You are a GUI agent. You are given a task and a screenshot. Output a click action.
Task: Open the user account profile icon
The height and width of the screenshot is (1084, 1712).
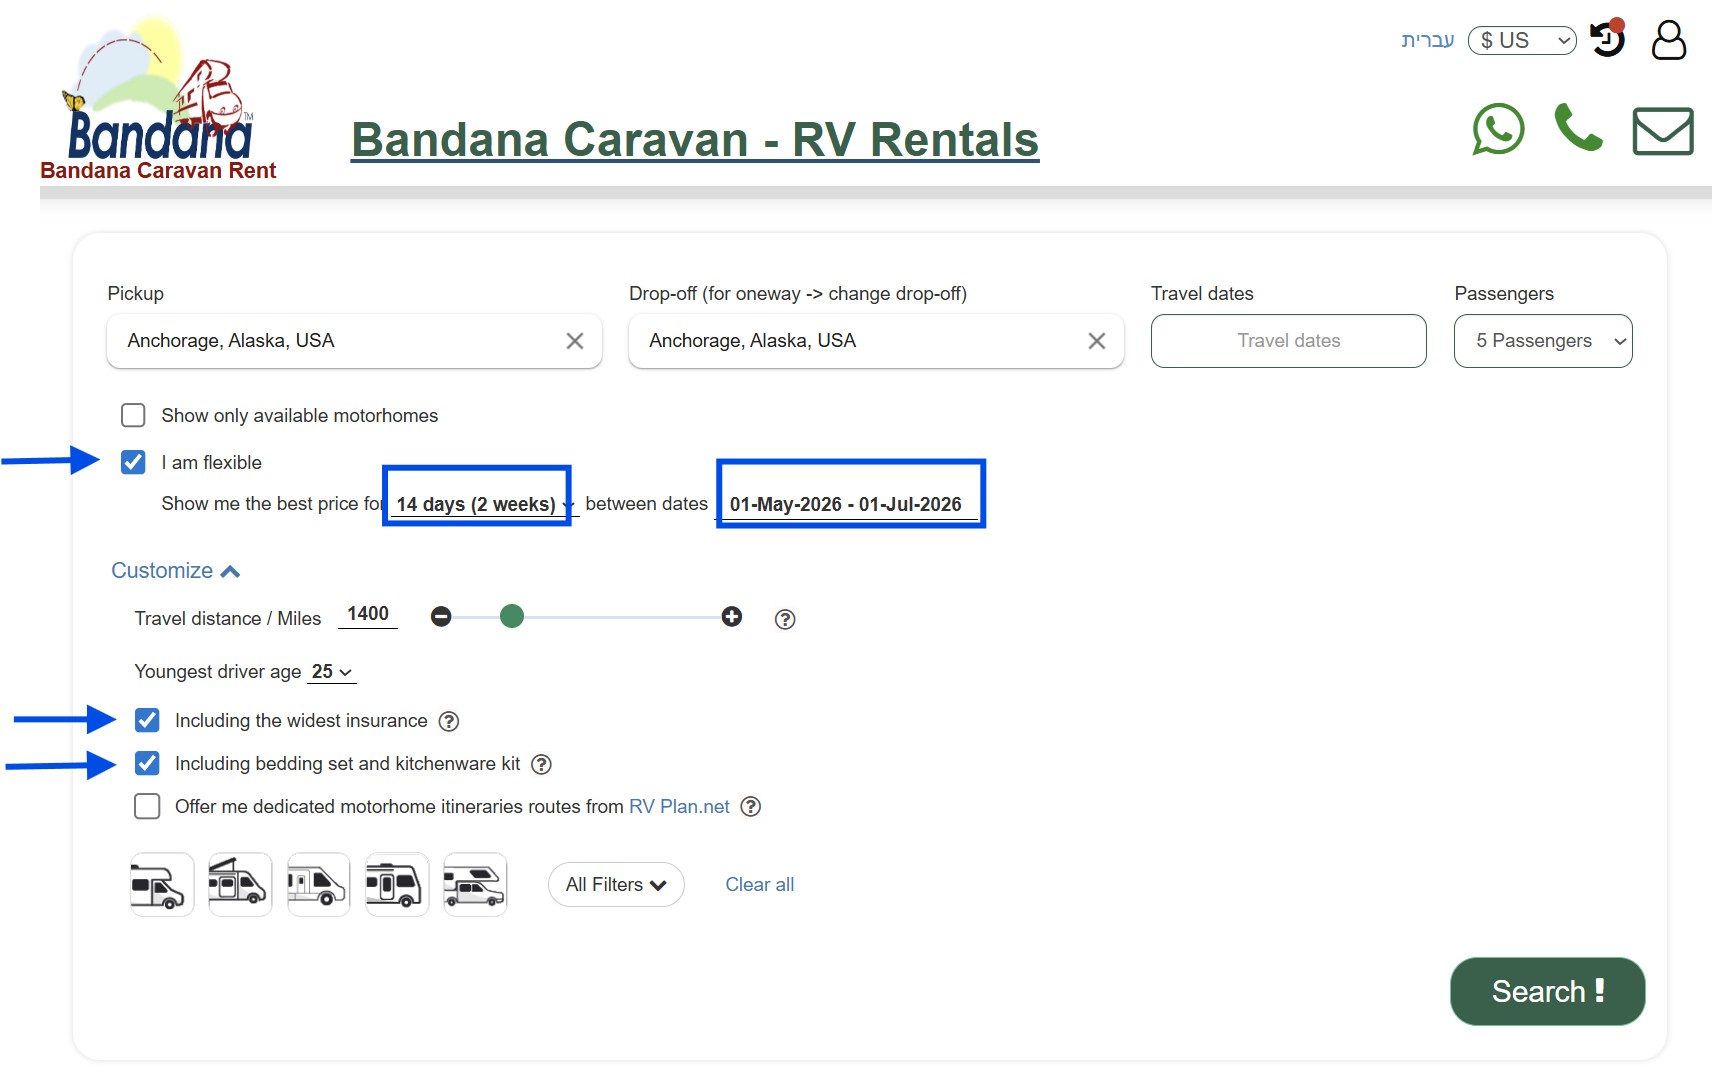1668,41
